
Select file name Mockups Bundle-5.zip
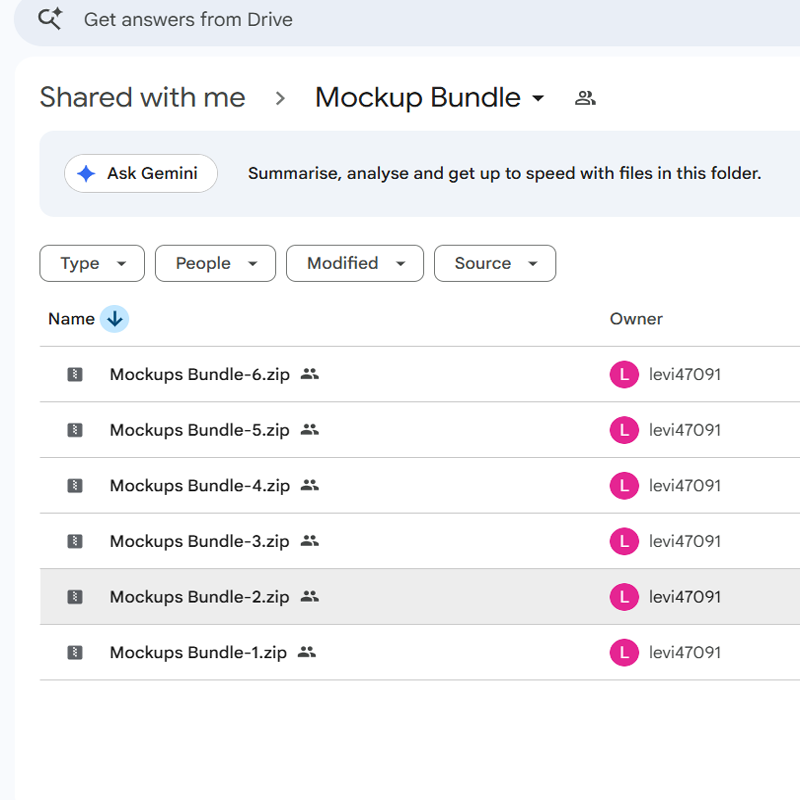tap(199, 430)
